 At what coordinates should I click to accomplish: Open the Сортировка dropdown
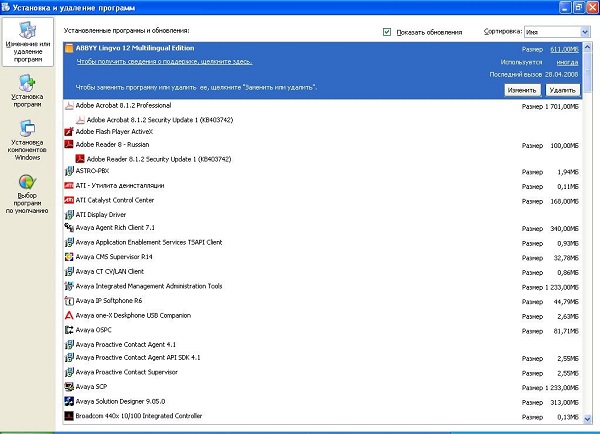585,32
